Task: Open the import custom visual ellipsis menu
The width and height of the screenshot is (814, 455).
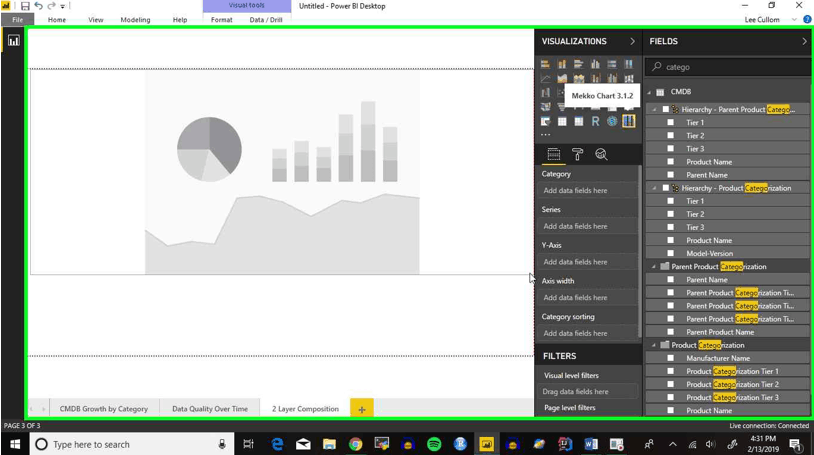Action: click(545, 135)
